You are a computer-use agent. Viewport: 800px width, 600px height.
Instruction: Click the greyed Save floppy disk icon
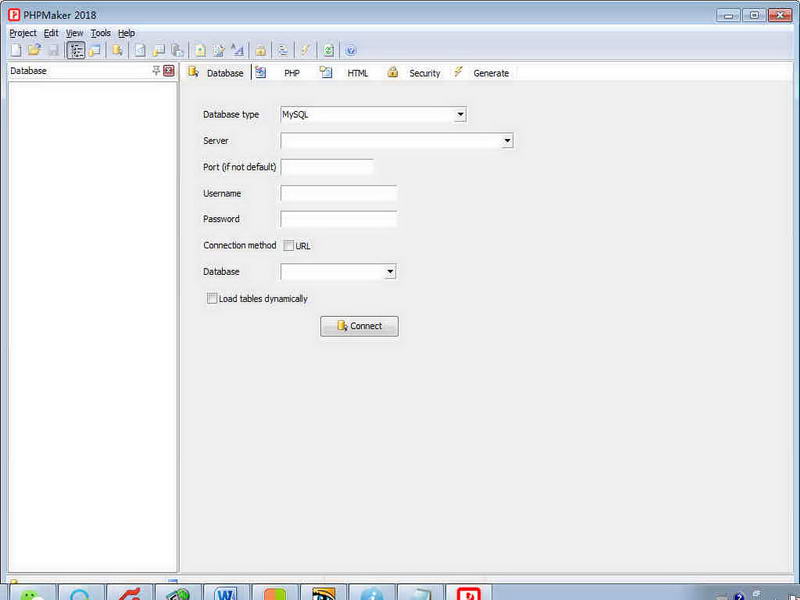tap(53, 50)
